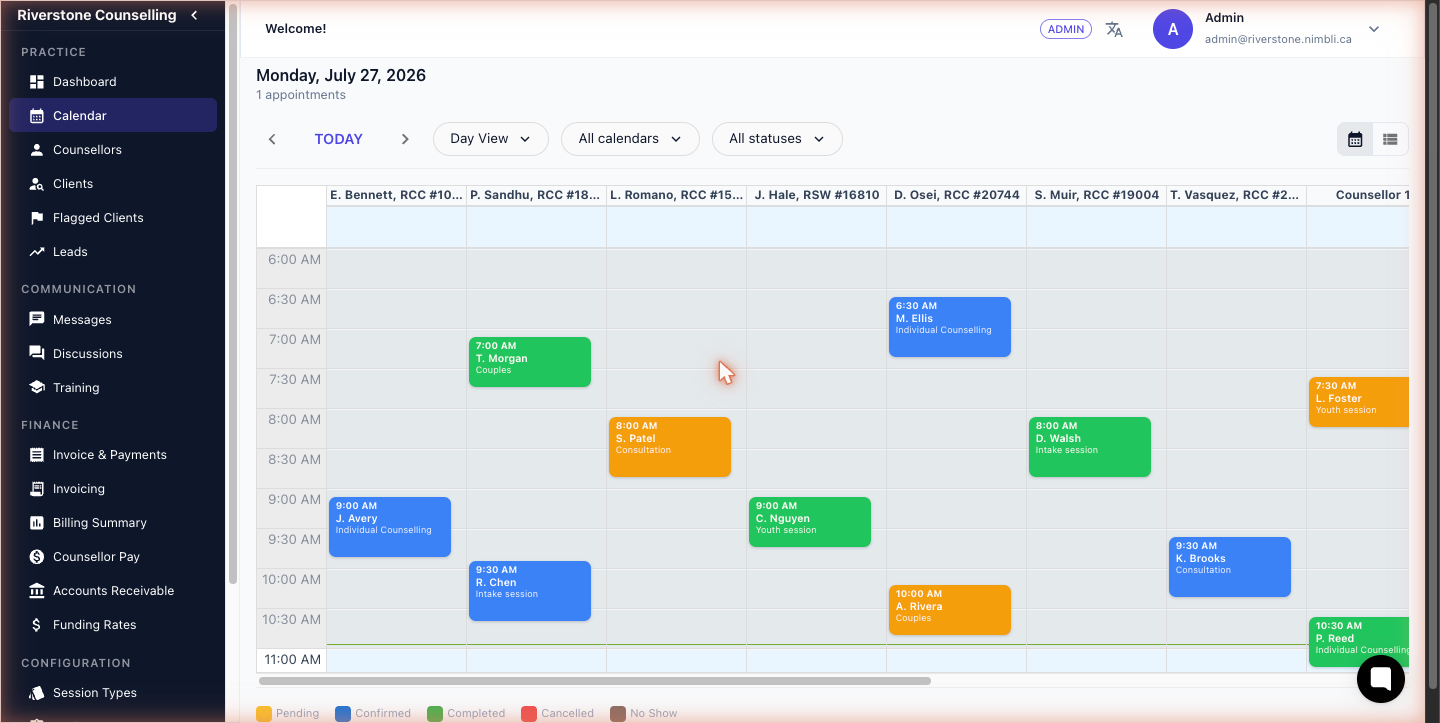Click the Invoice & Payments icon

[x=37, y=455]
